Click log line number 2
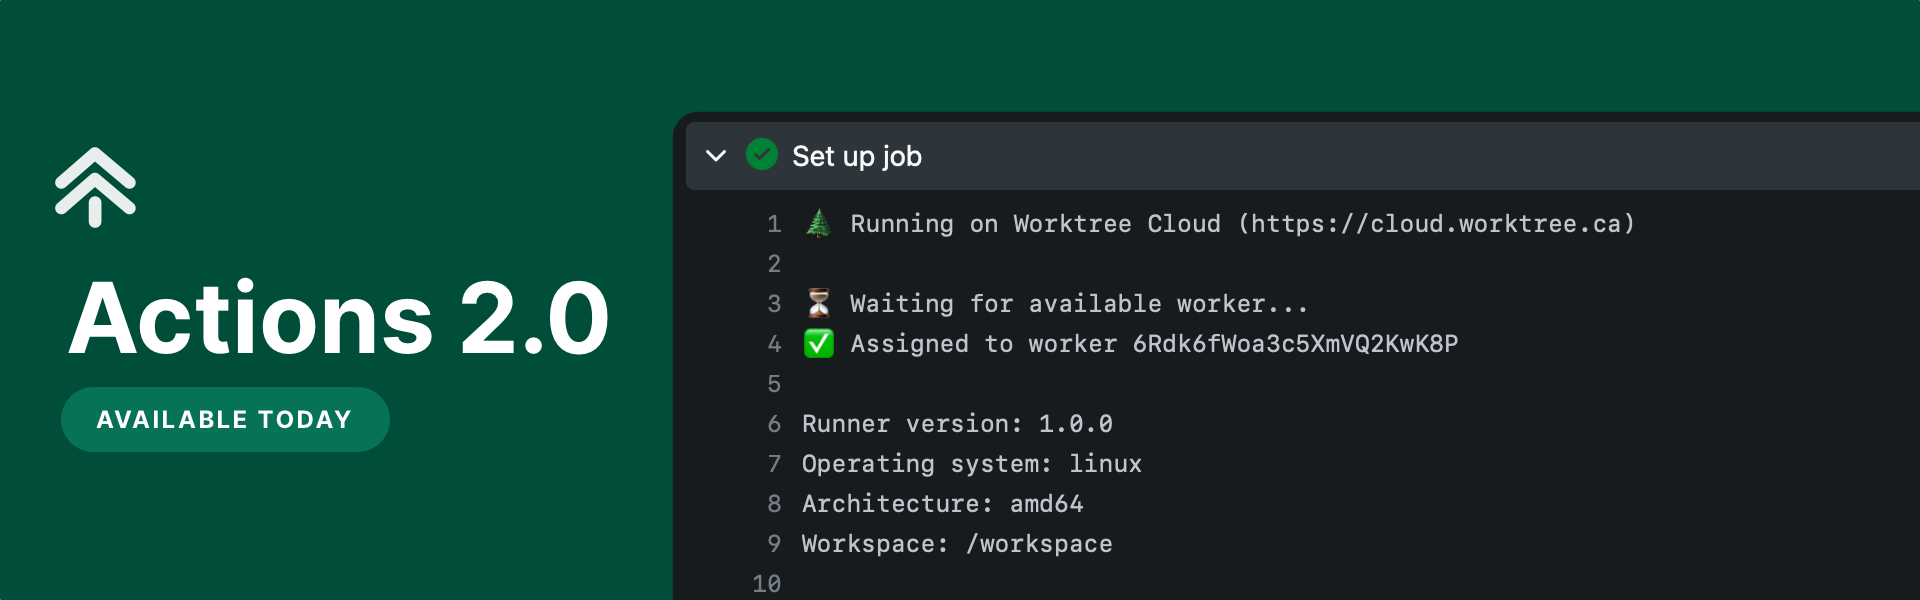 coord(774,264)
